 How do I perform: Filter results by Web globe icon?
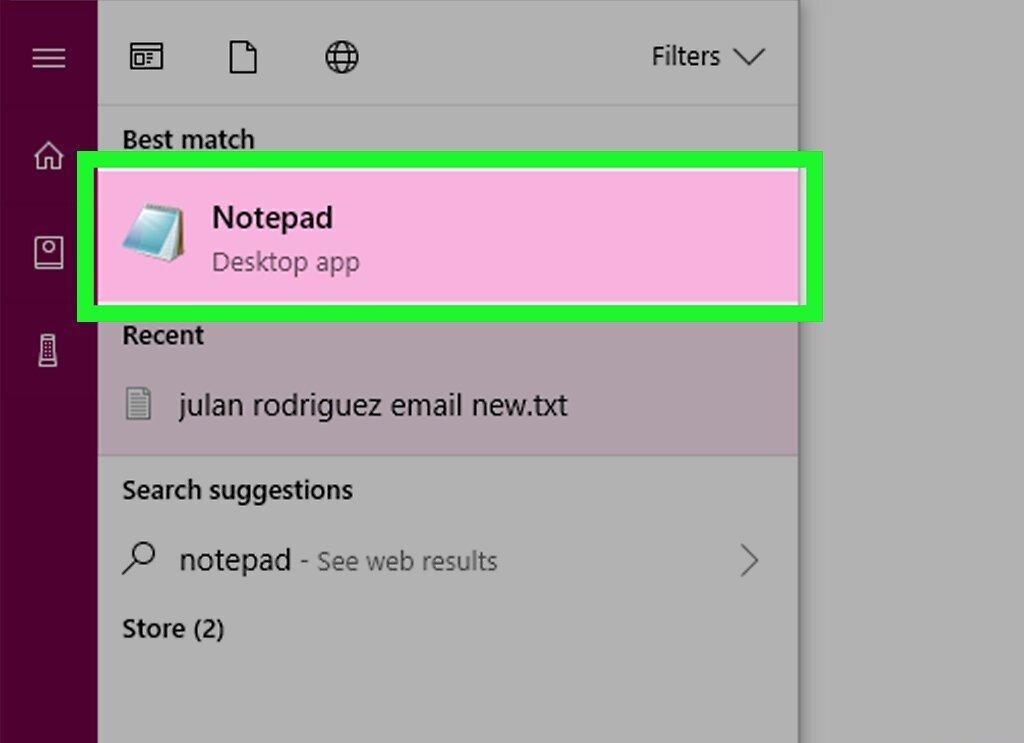tap(342, 57)
